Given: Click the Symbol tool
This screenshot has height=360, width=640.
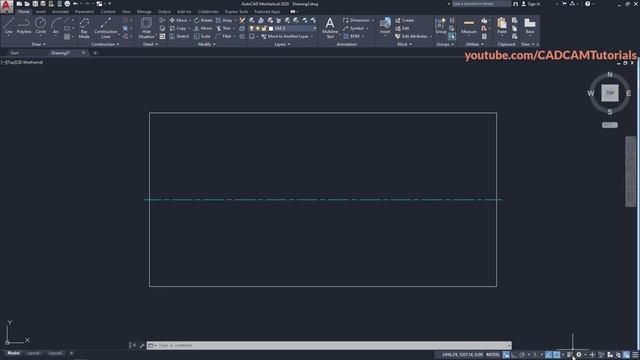Looking at the screenshot, I should 353,28.
